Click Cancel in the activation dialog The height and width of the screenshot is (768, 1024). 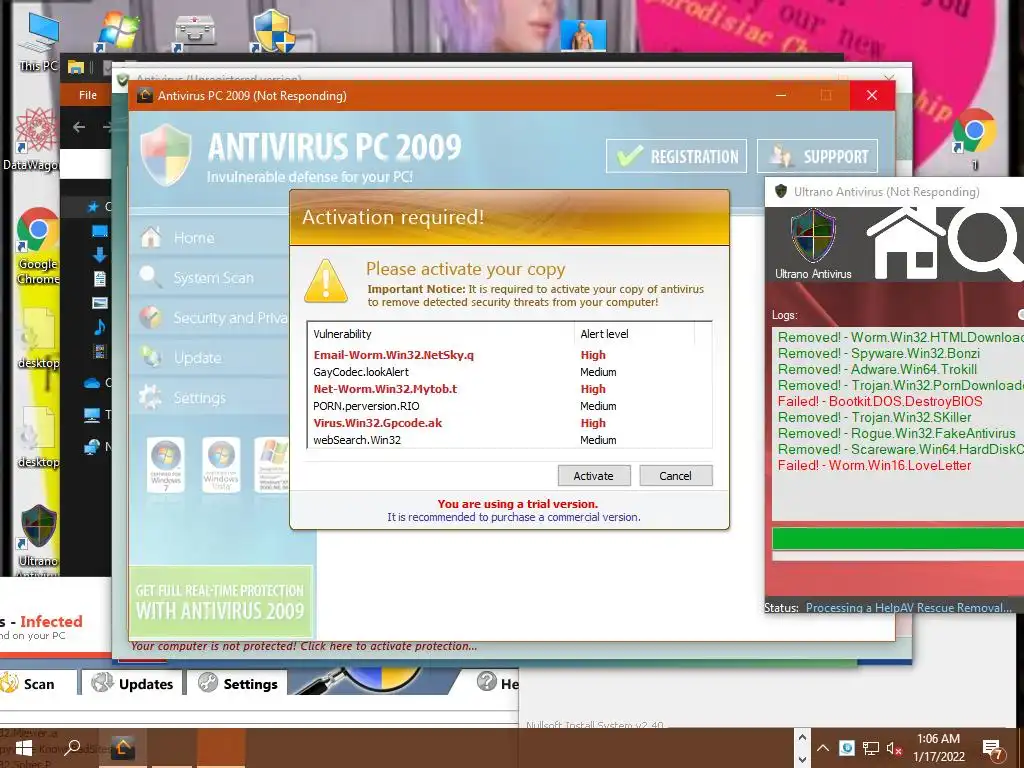675,475
